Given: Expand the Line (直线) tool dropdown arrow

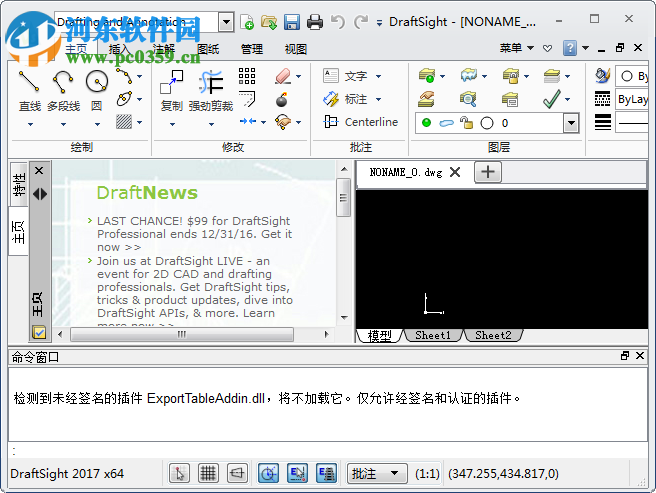Looking at the screenshot, I should pos(30,124).
